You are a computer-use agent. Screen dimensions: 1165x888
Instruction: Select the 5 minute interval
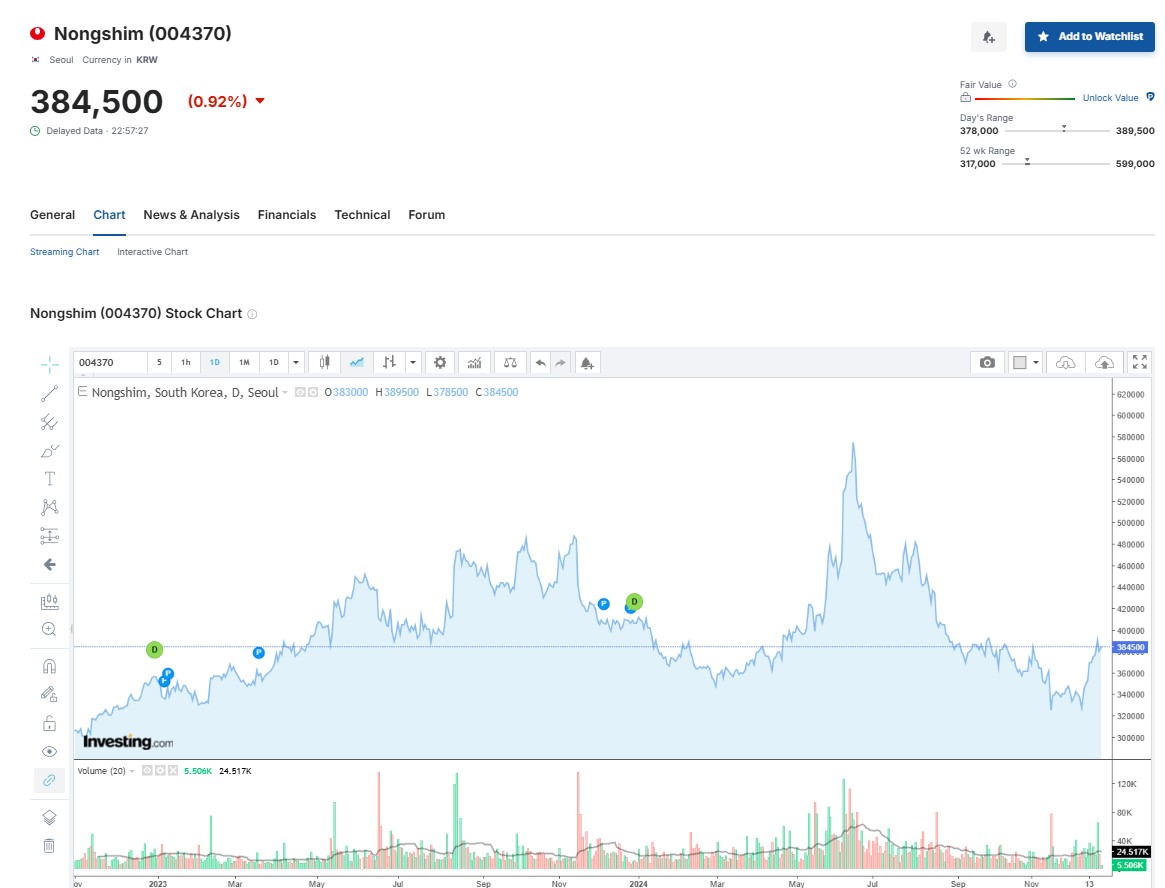[x=159, y=363]
